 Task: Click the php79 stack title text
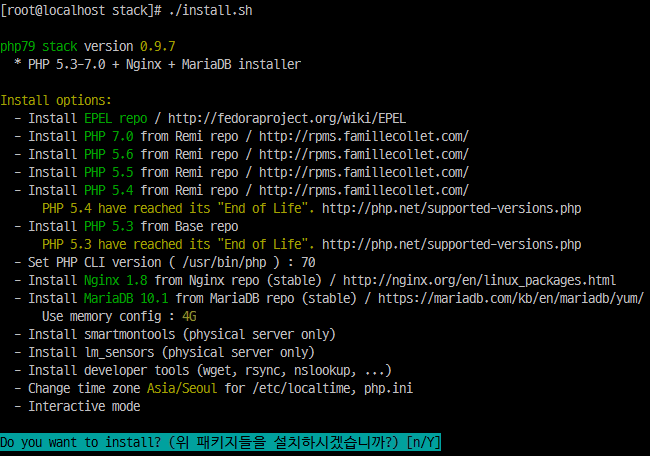point(39,46)
